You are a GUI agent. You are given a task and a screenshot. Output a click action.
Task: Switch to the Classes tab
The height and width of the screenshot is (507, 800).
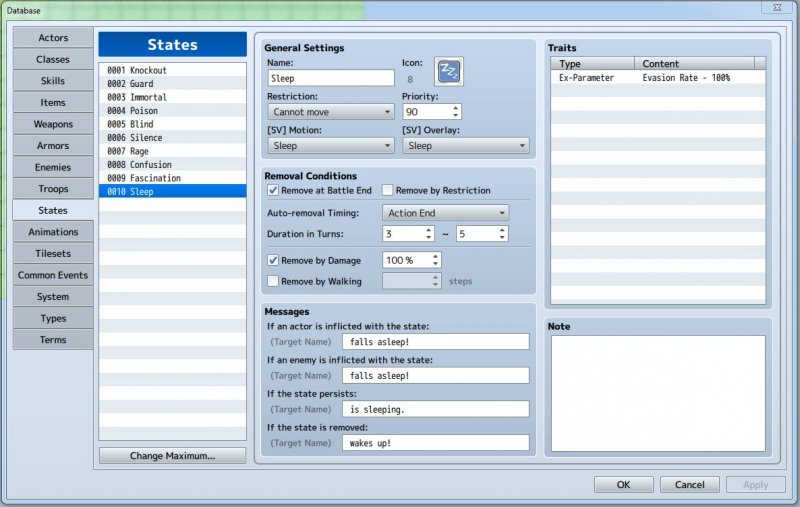coord(53,59)
